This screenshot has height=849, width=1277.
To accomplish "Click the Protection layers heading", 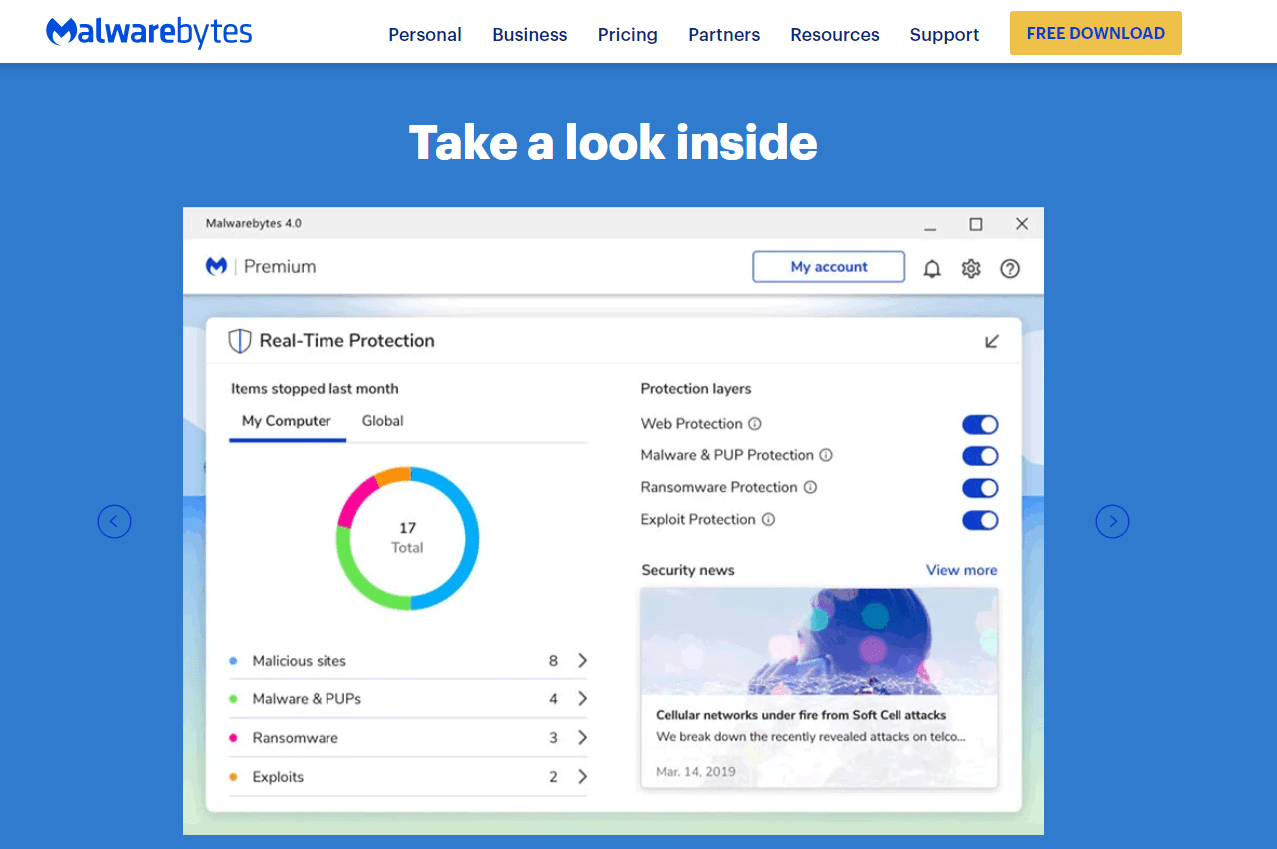I will click(x=696, y=389).
